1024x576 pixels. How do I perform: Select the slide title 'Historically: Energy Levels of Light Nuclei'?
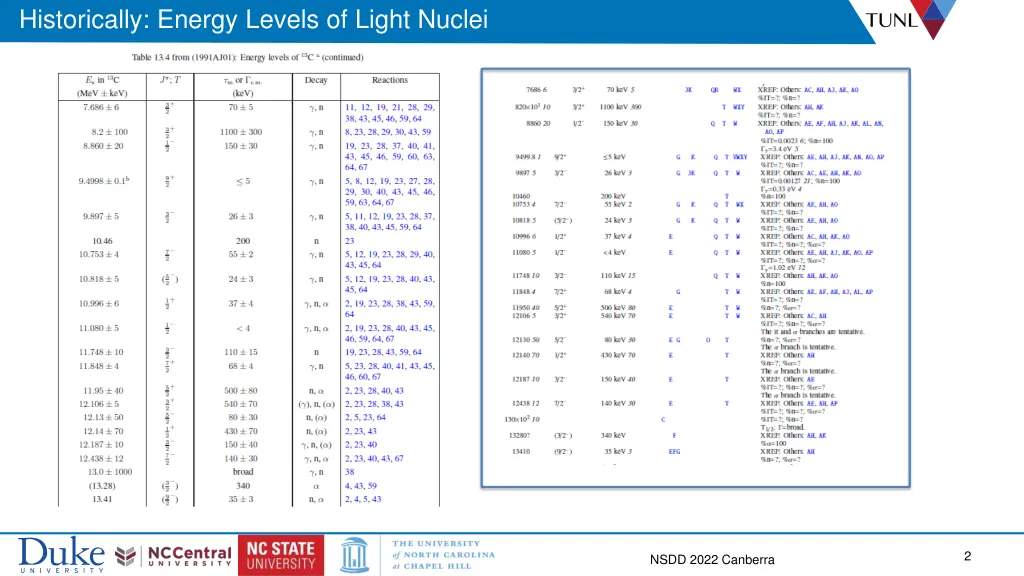(x=253, y=20)
